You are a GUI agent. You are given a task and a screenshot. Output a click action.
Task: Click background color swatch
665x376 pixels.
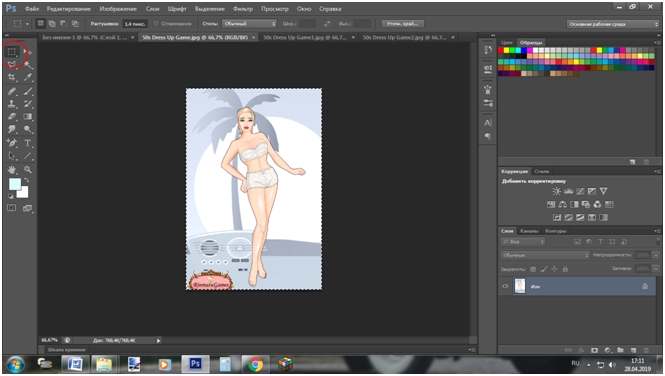[24, 193]
